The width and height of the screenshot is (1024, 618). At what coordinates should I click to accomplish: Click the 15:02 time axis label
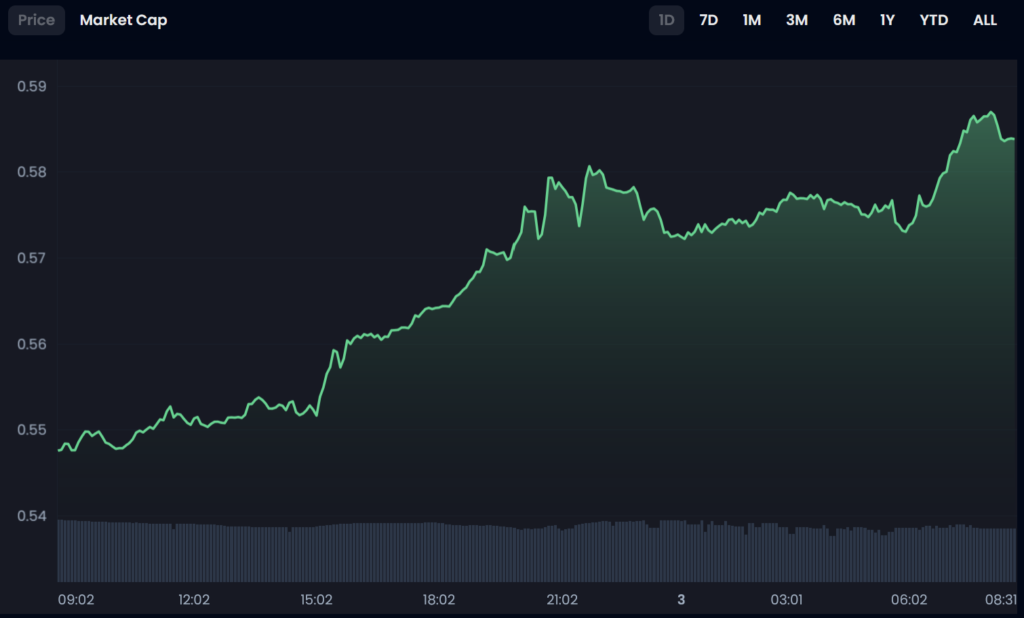[x=316, y=600]
